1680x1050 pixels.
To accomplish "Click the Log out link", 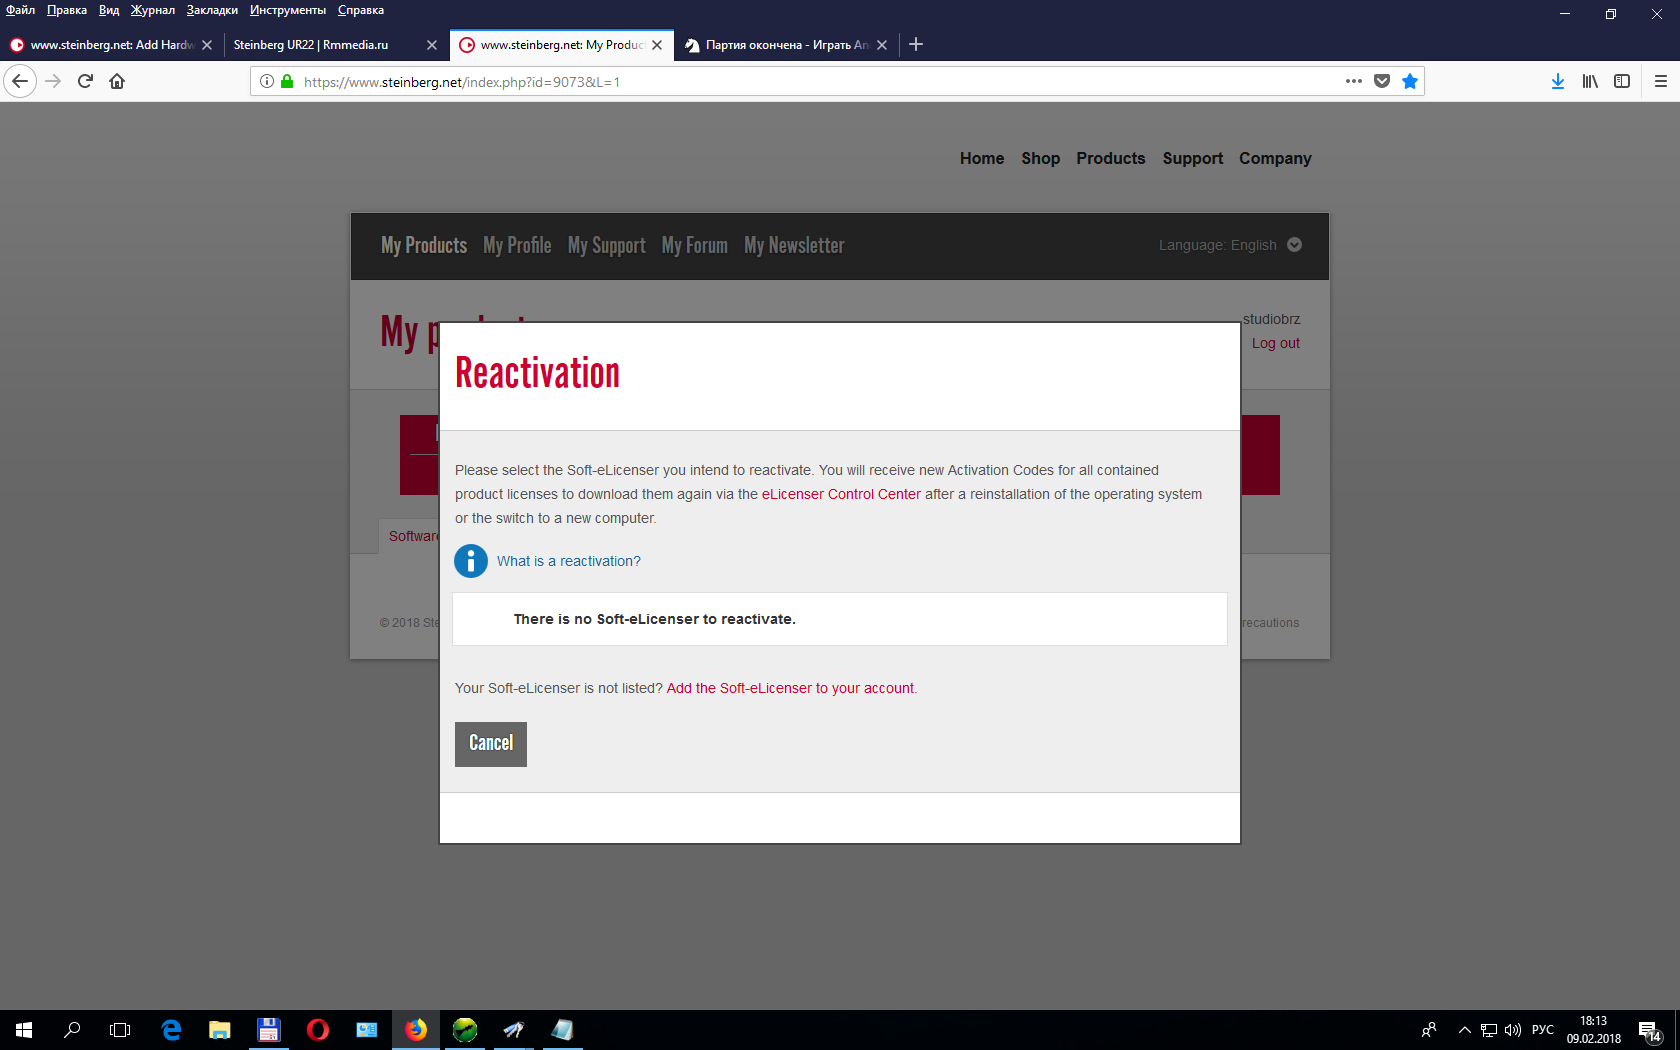I will [x=1276, y=343].
